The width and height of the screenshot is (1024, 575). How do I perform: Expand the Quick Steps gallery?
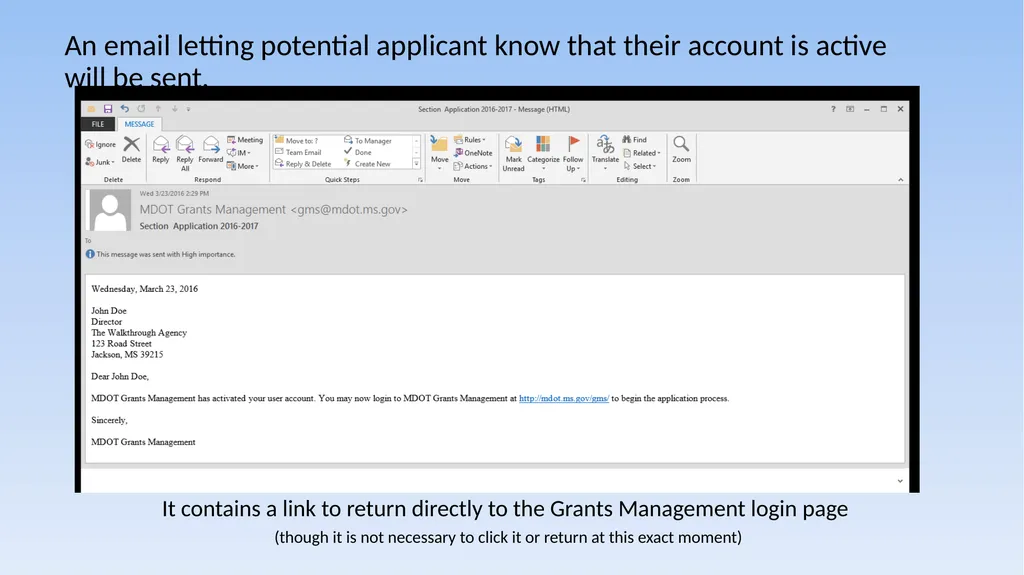417,164
